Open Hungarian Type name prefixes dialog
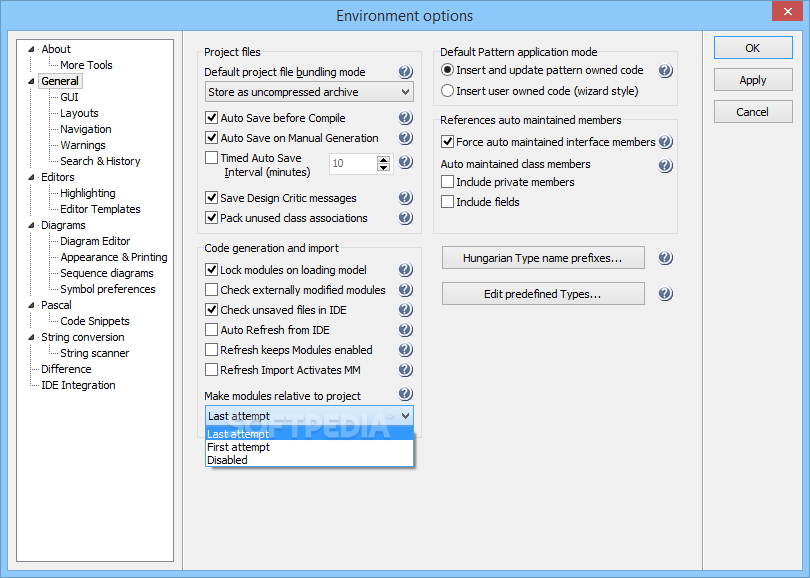This screenshot has width=810, height=578. pos(543,258)
